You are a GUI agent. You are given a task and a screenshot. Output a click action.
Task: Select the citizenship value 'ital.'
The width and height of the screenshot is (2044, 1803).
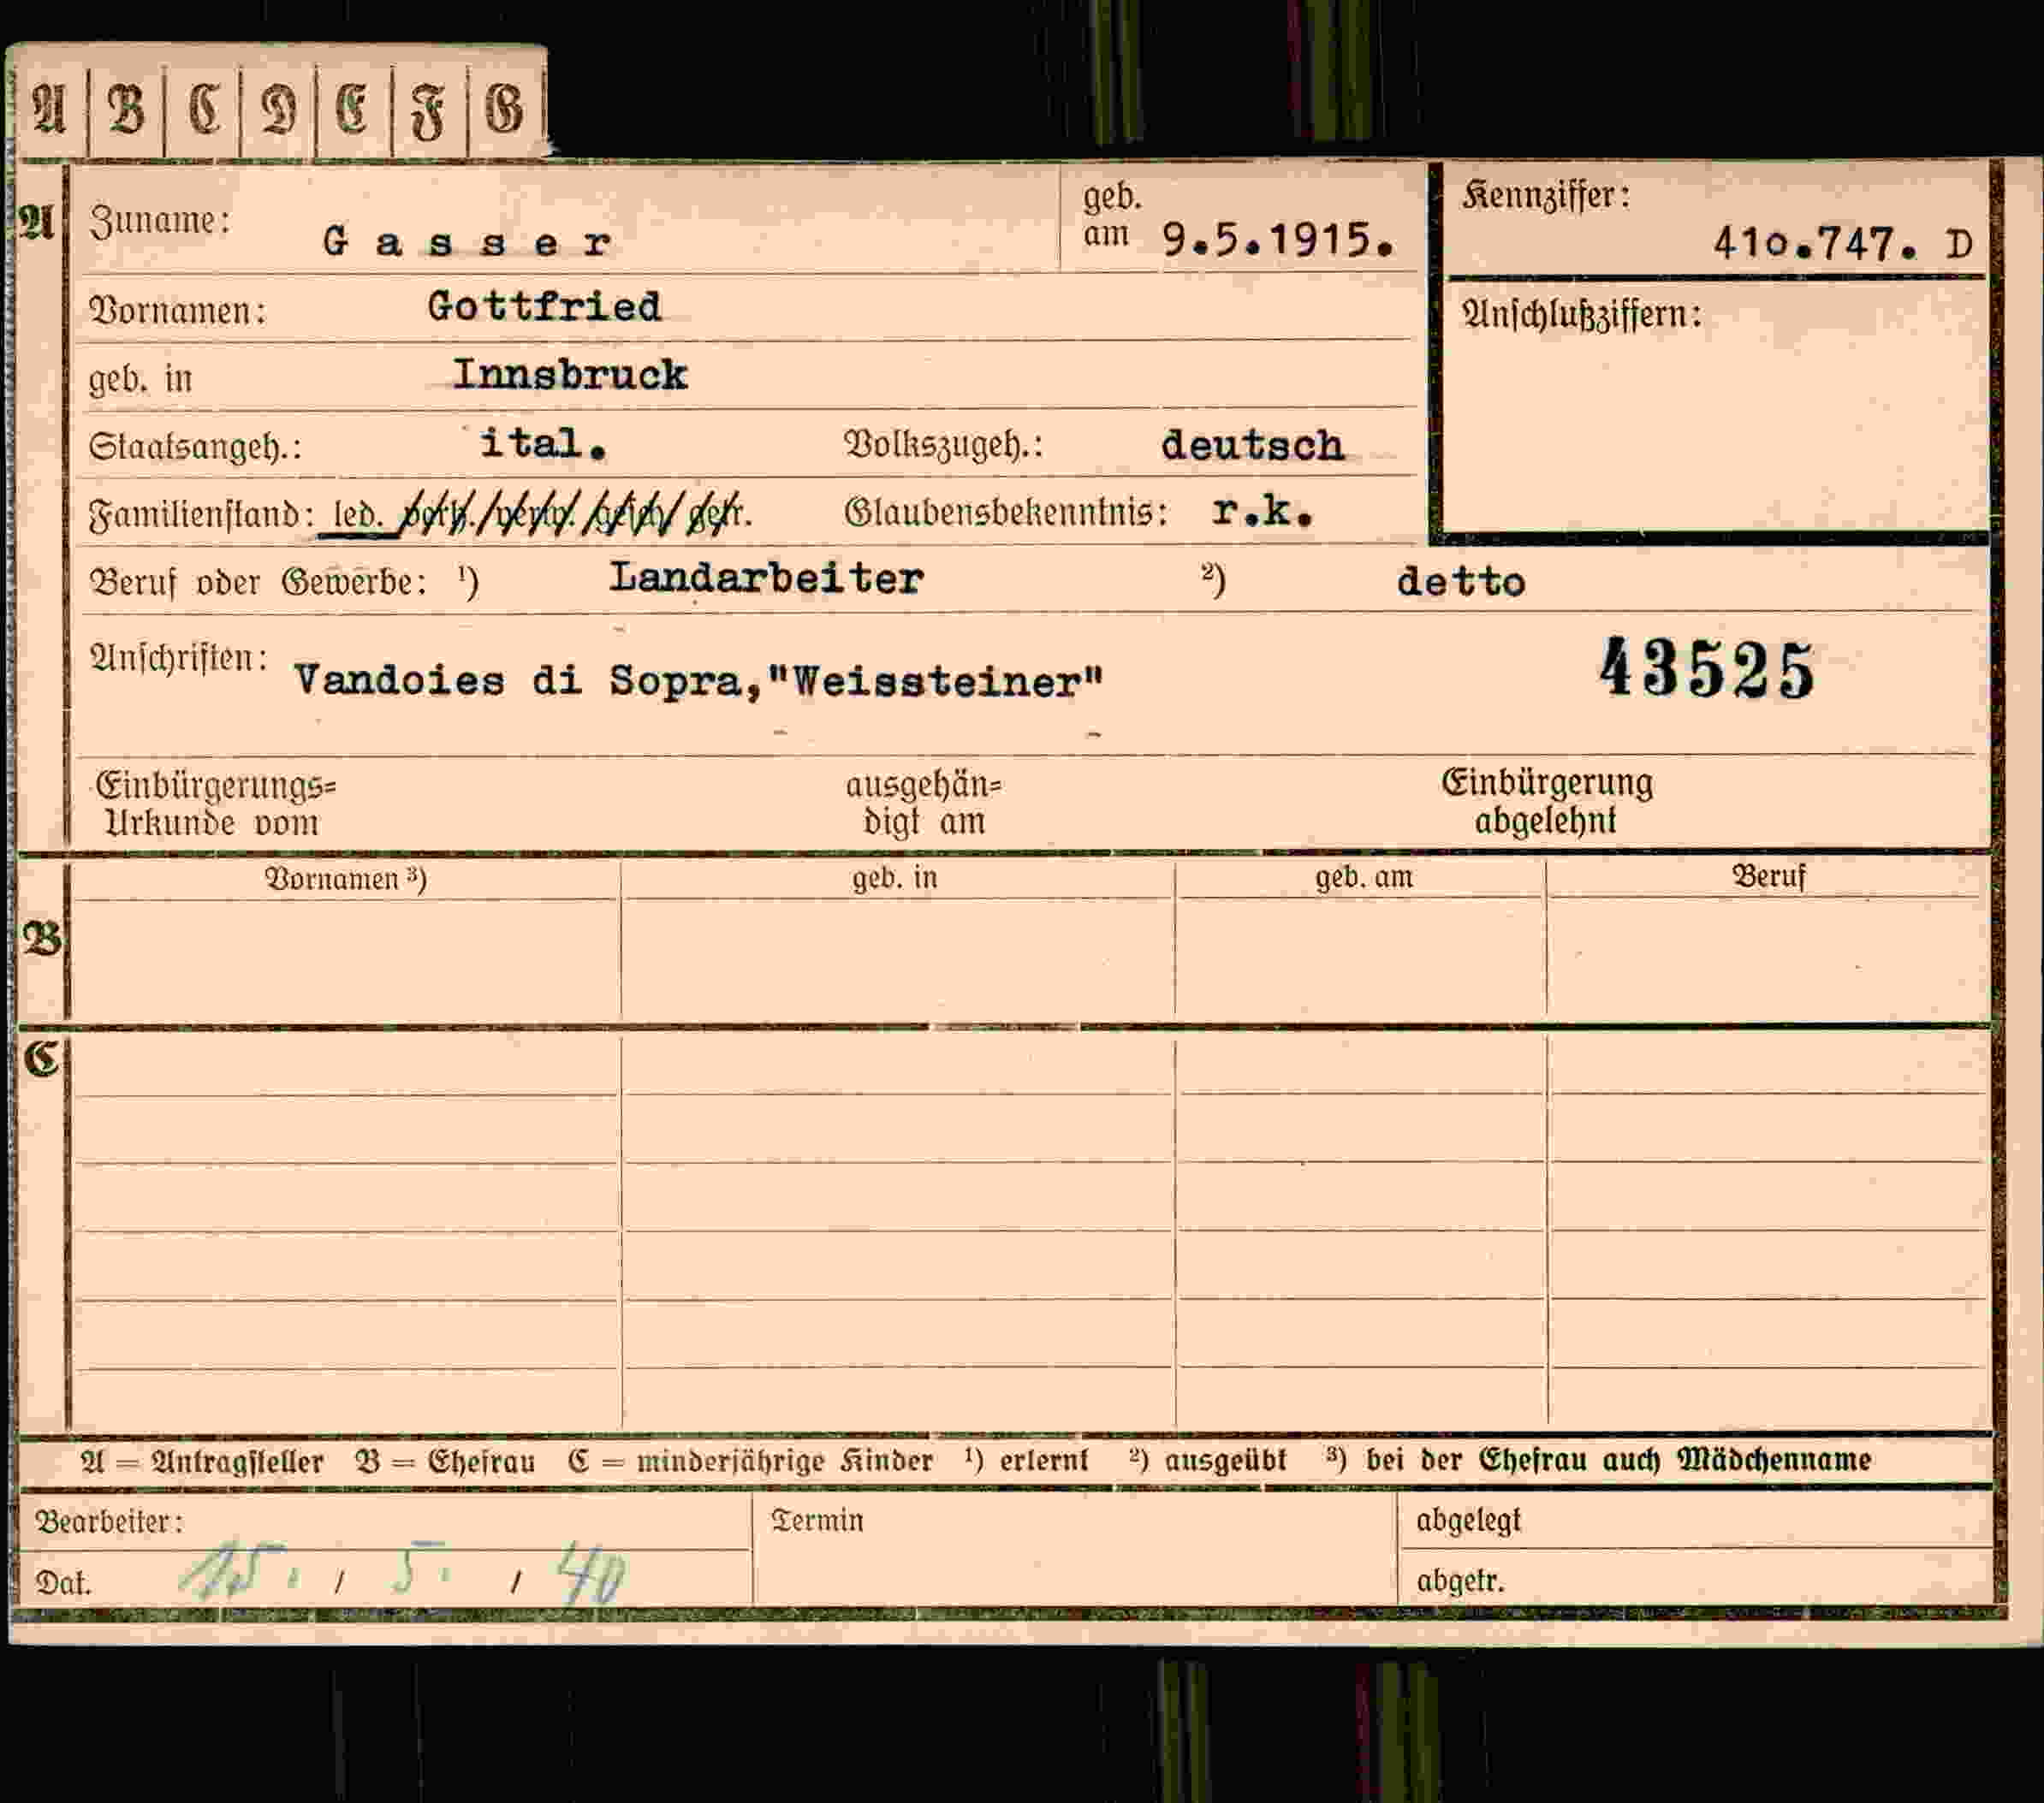[x=543, y=443]
